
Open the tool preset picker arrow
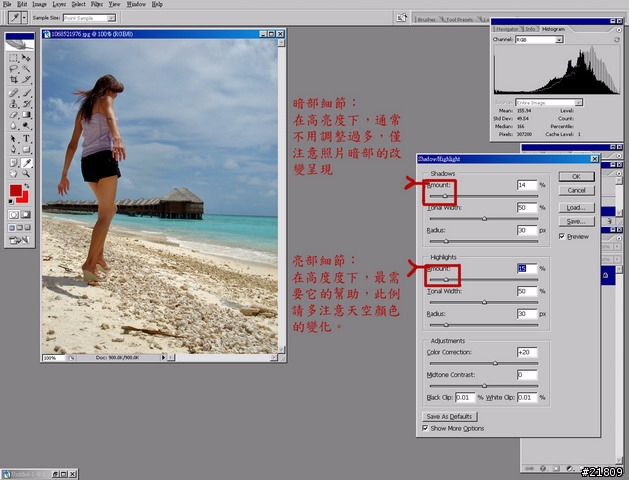(x=24, y=18)
